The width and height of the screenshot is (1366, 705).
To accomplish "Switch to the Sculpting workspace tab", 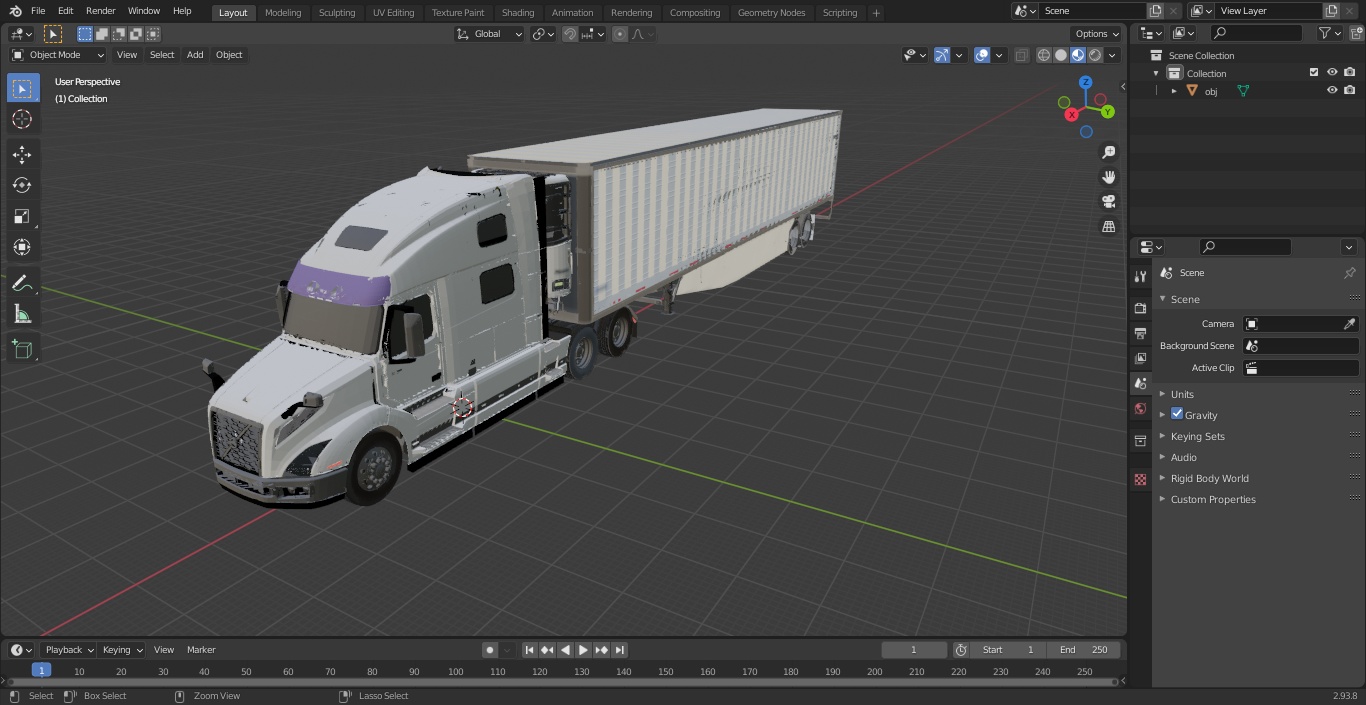I will click(337, 13).
